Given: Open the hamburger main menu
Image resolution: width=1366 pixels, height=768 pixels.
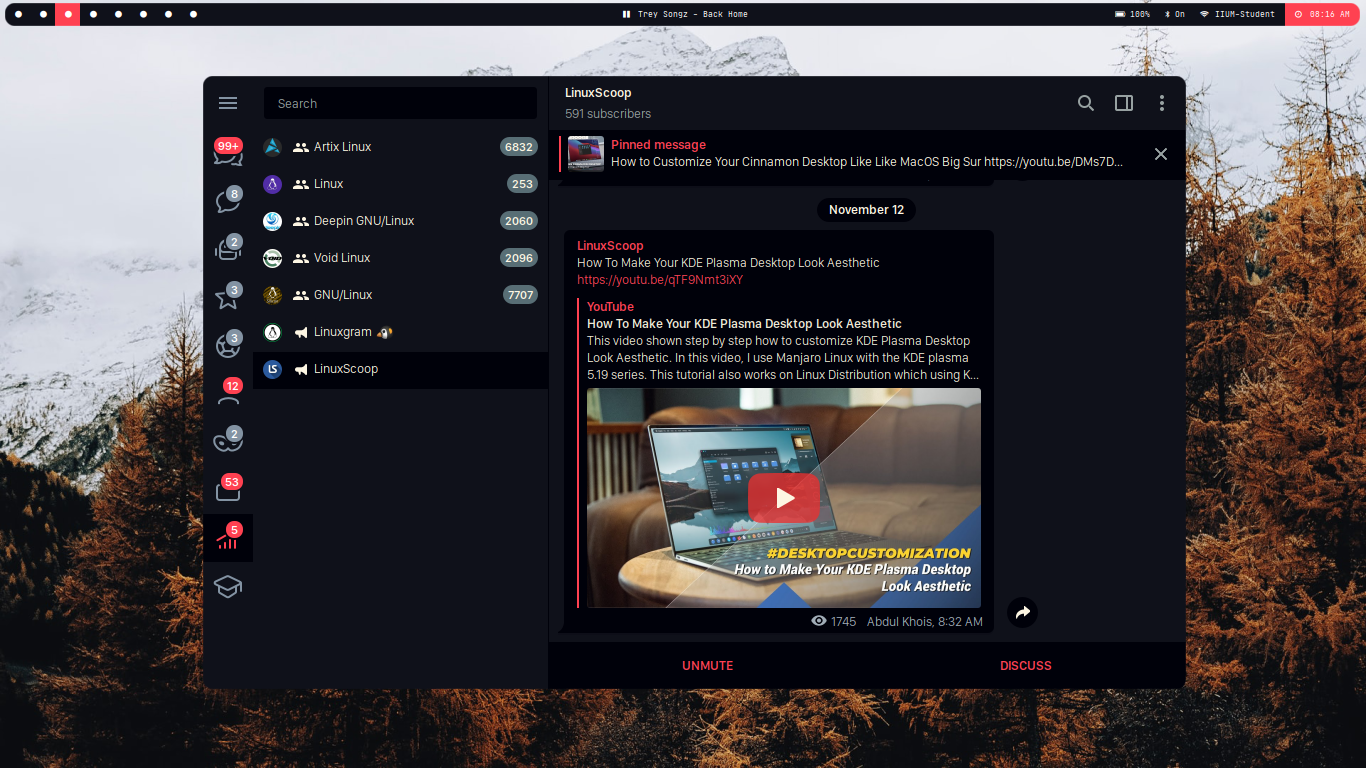Looking at the screenshot, I should 228,103.
